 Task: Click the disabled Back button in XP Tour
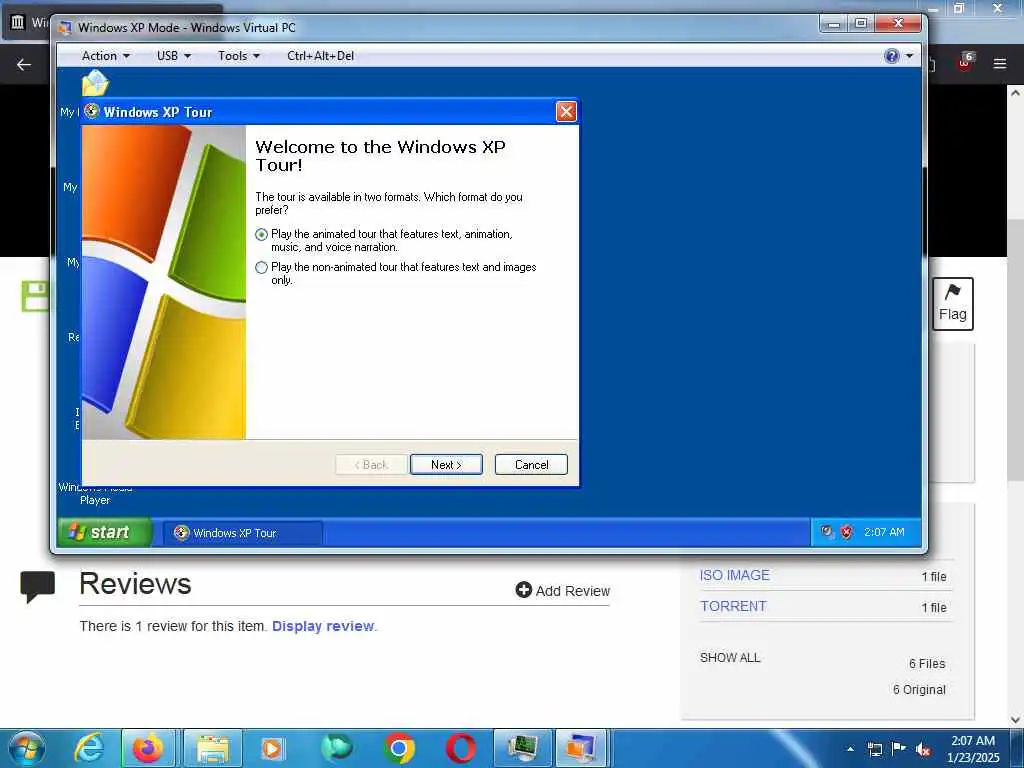(371, 464)
